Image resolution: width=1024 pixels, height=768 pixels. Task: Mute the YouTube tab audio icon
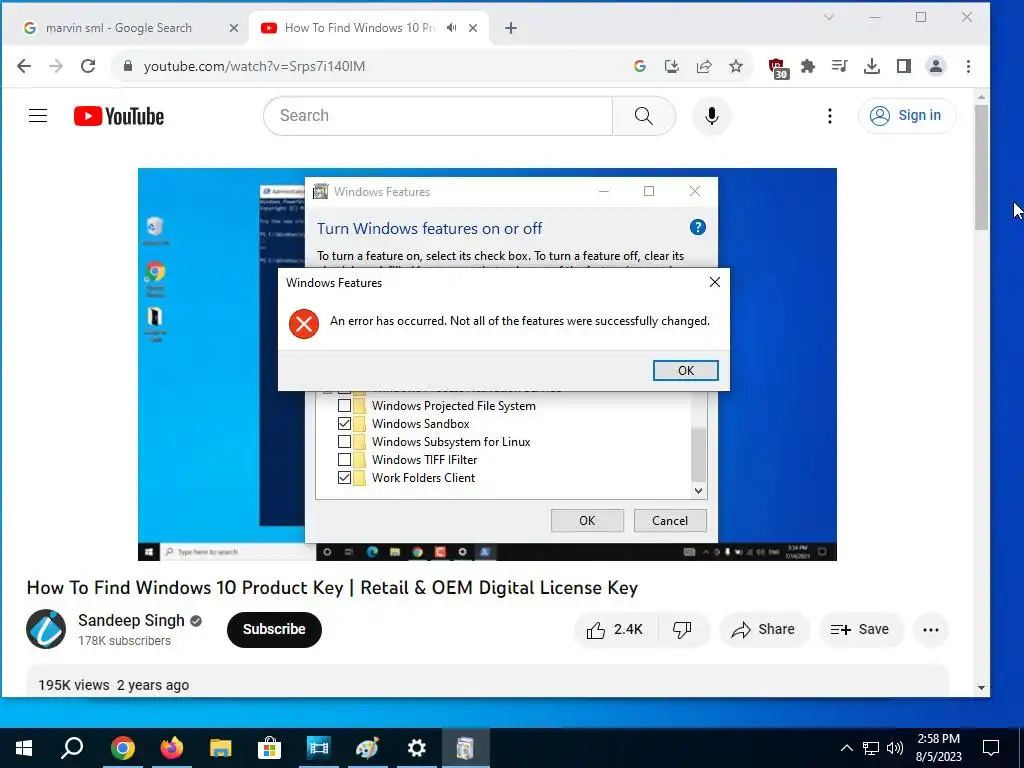pyautogui.click(x=451, y=27)
